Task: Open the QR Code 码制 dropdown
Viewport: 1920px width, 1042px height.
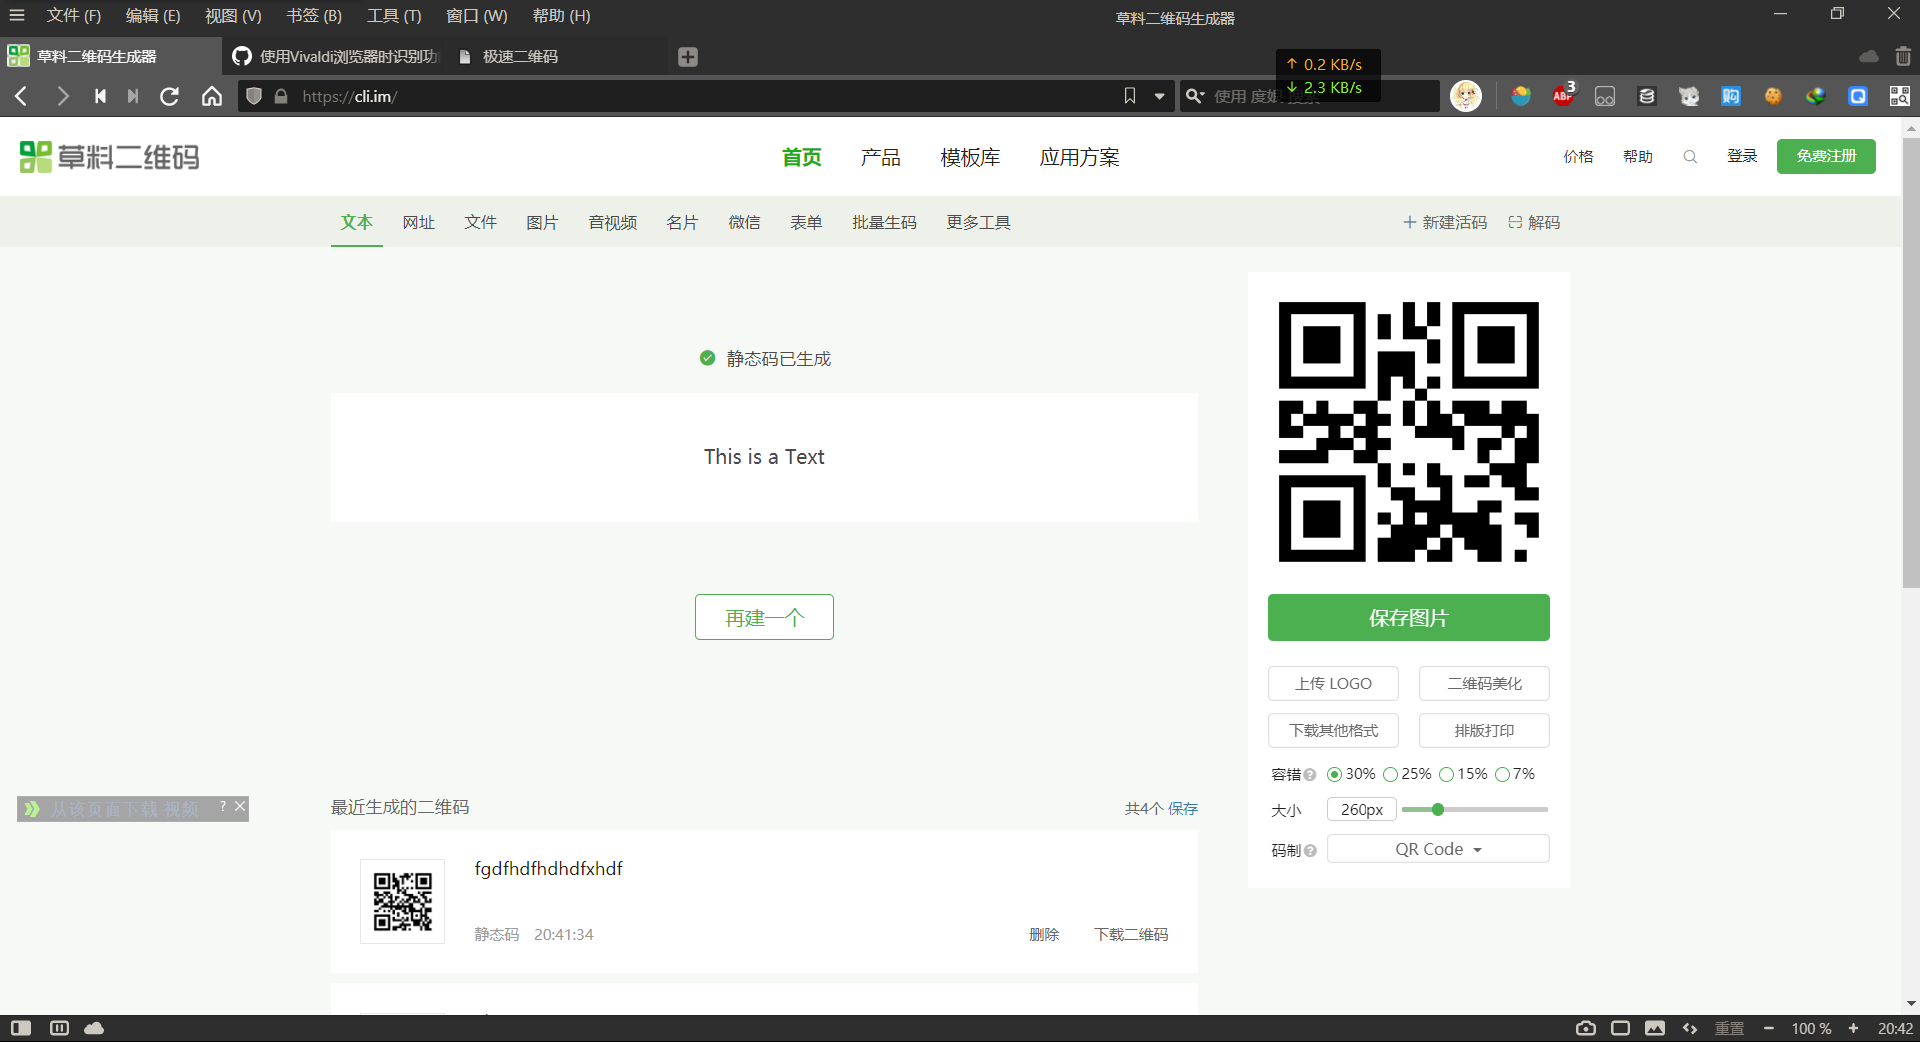Action: [x=1438, y=849]
